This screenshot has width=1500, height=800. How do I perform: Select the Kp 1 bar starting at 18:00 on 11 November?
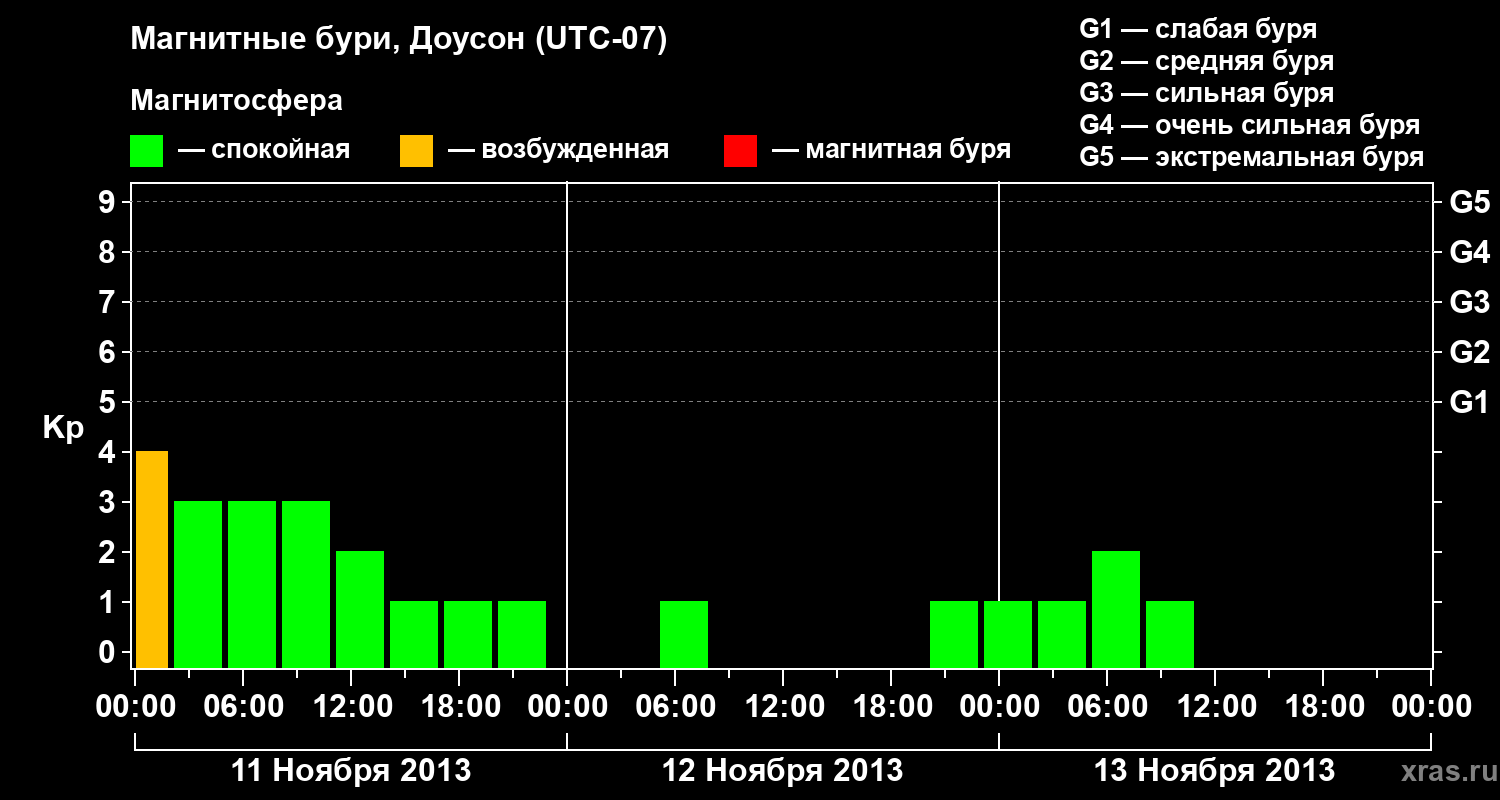point(468,634)
